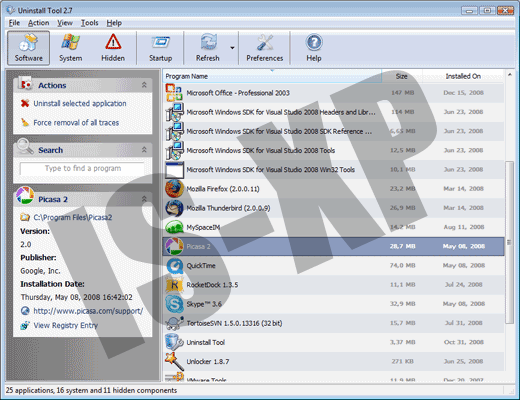Click the Actions panel header icon
The height and width of the screenshot is (400, 520).
[26, 83]
